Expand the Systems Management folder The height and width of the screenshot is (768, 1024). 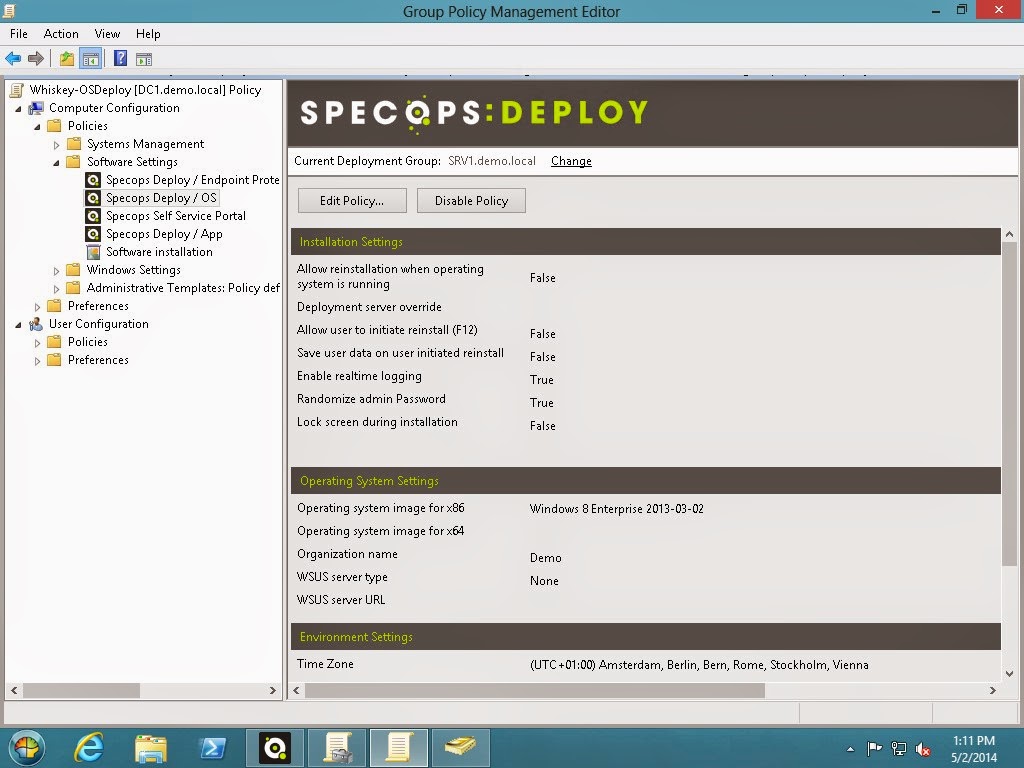(56, 144)
